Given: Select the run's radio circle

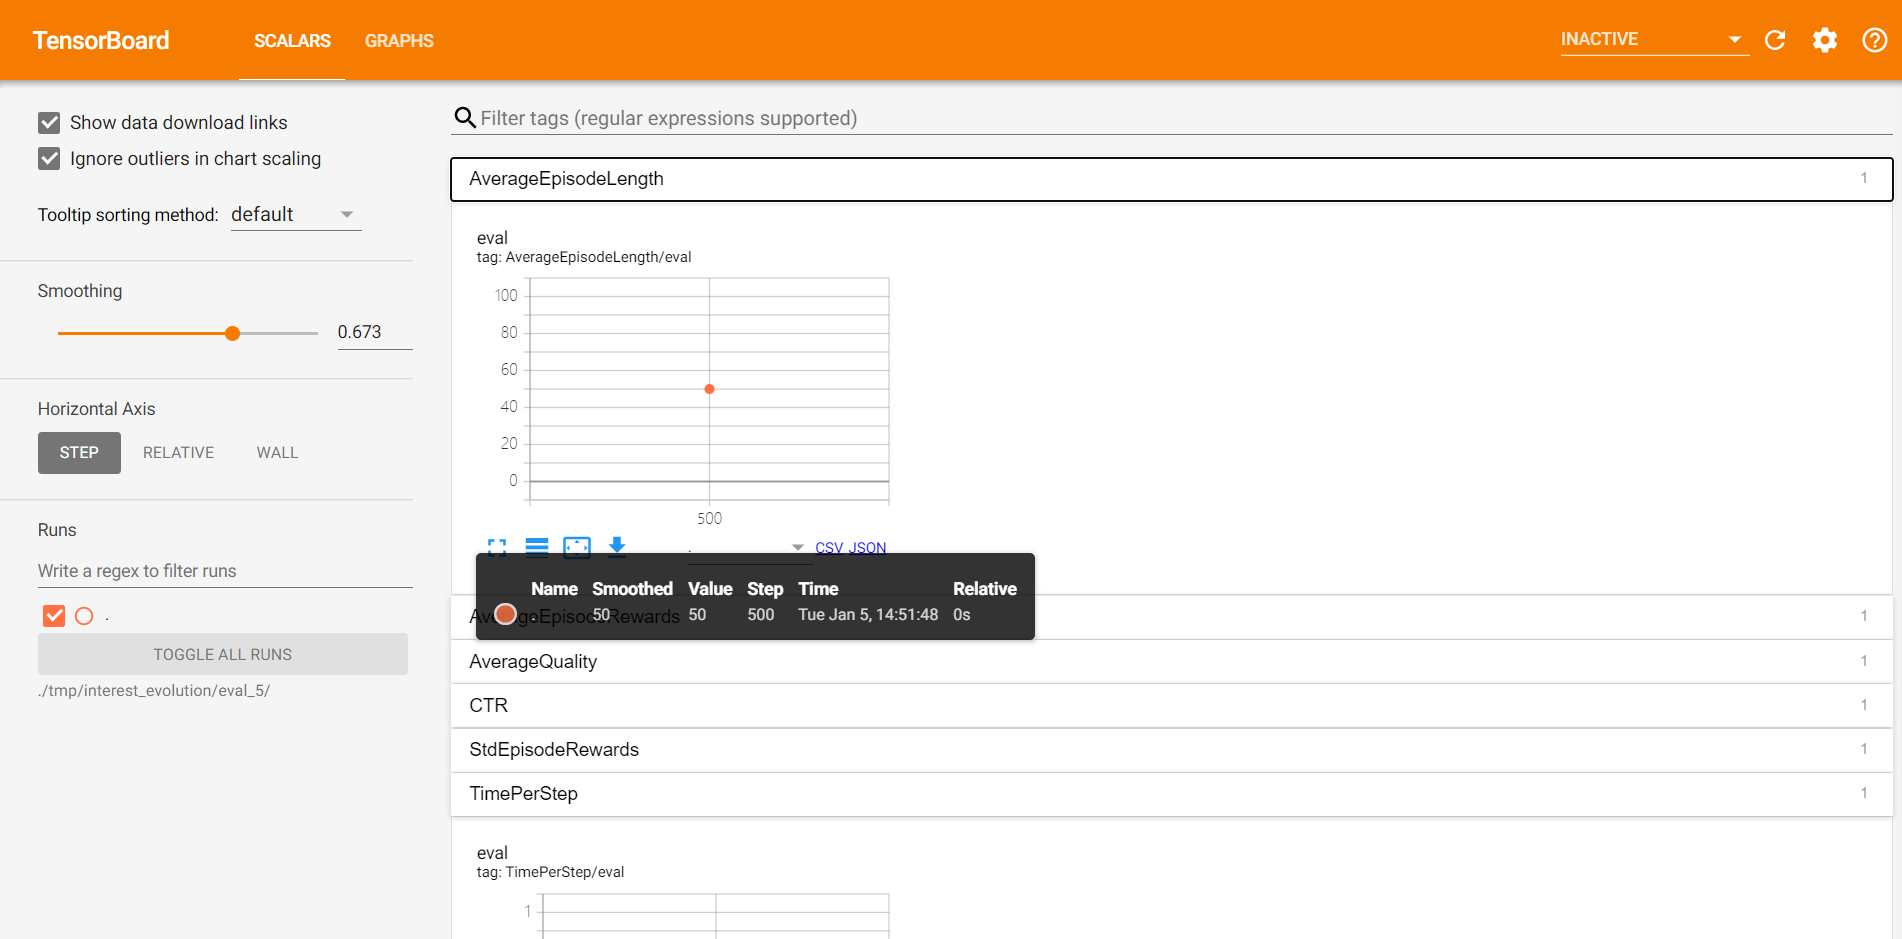Looking at the screenshot, I should 84,616.
